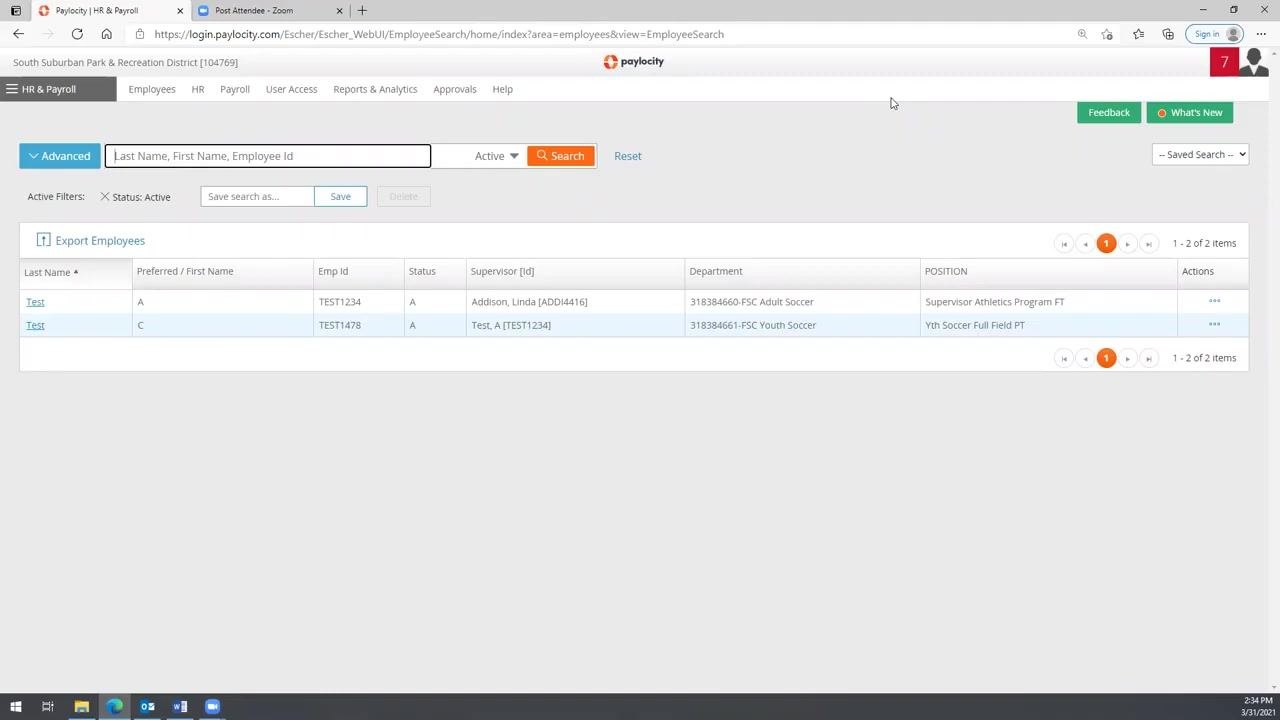Open the Payroll menu
1280x720 pixels.
[235, 89]
